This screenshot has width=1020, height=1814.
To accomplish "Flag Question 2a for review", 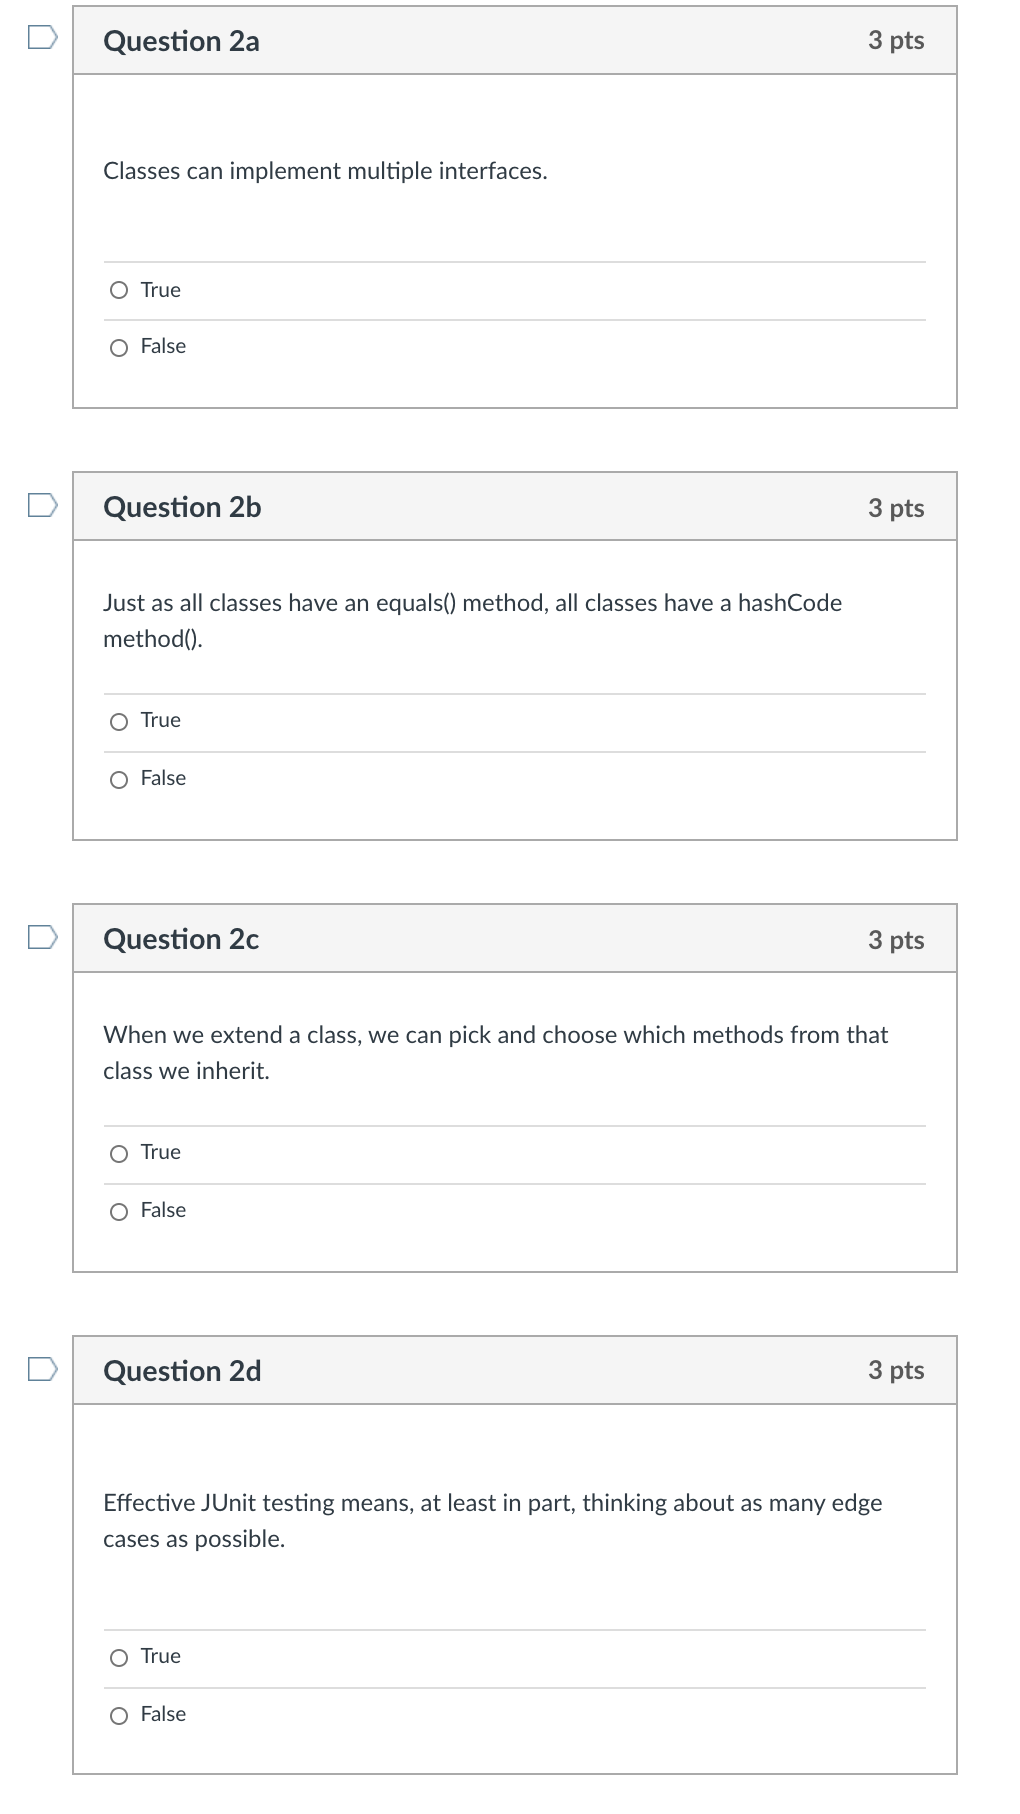I will click(42, 39).
